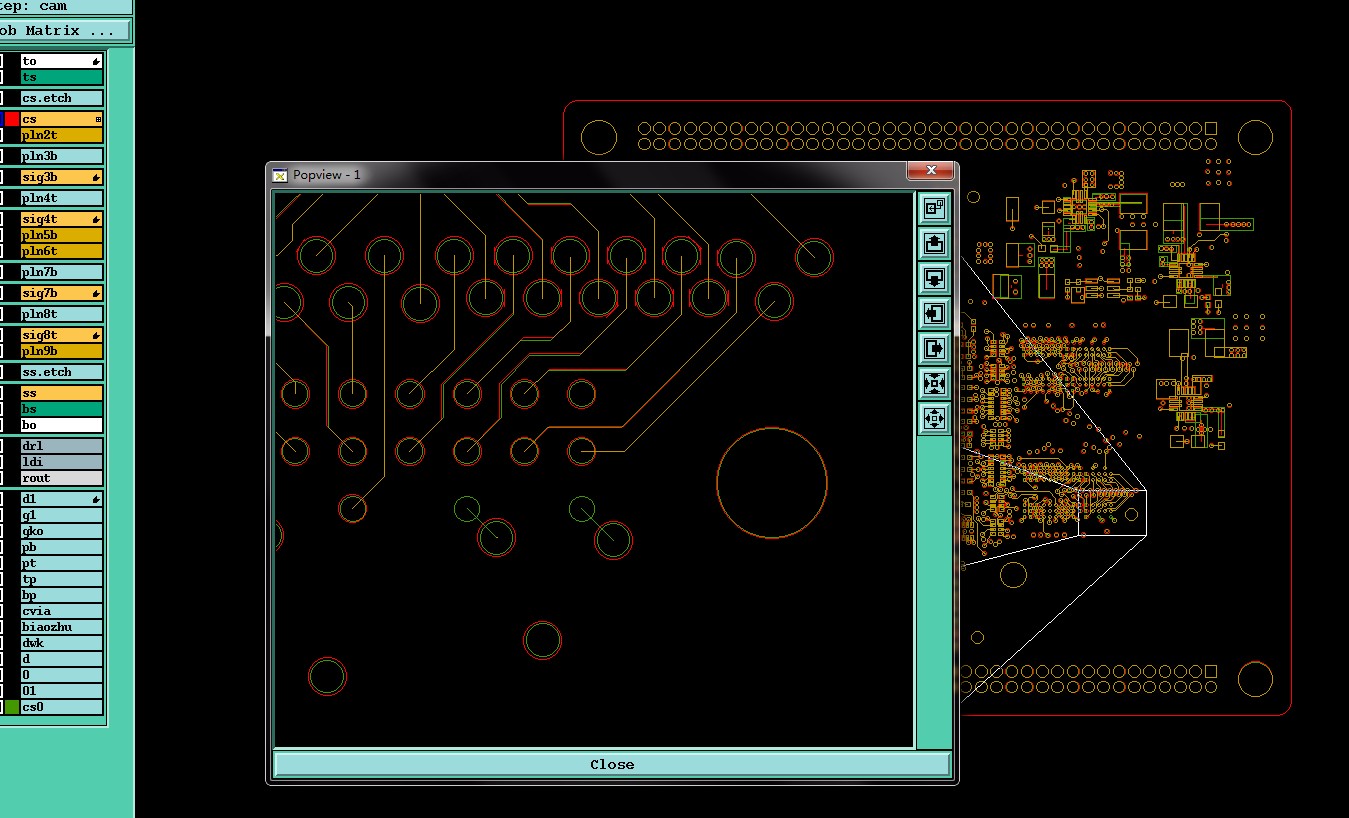Zoom out Popview with outward-arrows button
The width and height of the screenshot is (1349, 818).
click(x=934, y=418)
